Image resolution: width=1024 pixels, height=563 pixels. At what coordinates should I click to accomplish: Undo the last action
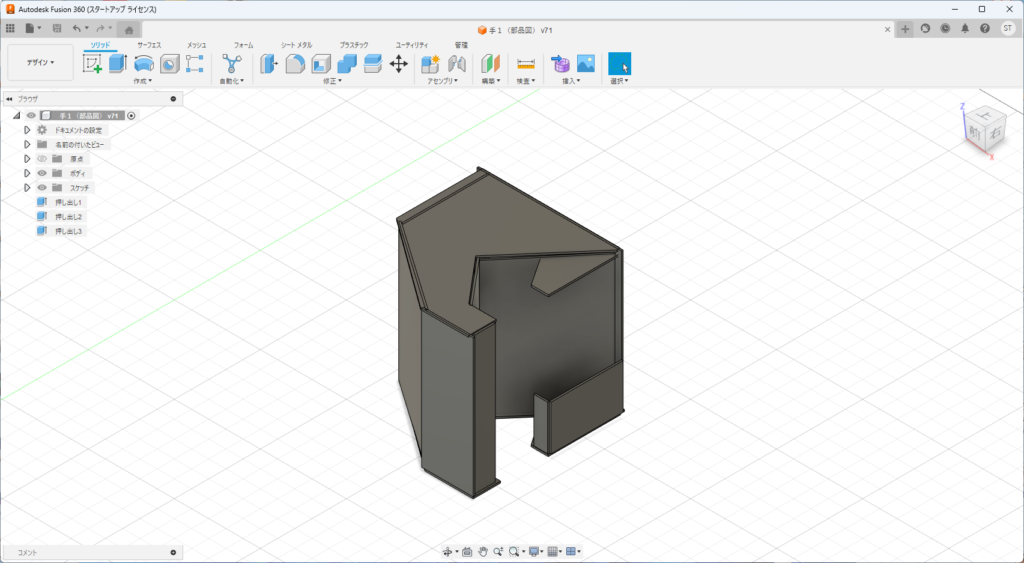pyautogui.click(x=77, y=29)
